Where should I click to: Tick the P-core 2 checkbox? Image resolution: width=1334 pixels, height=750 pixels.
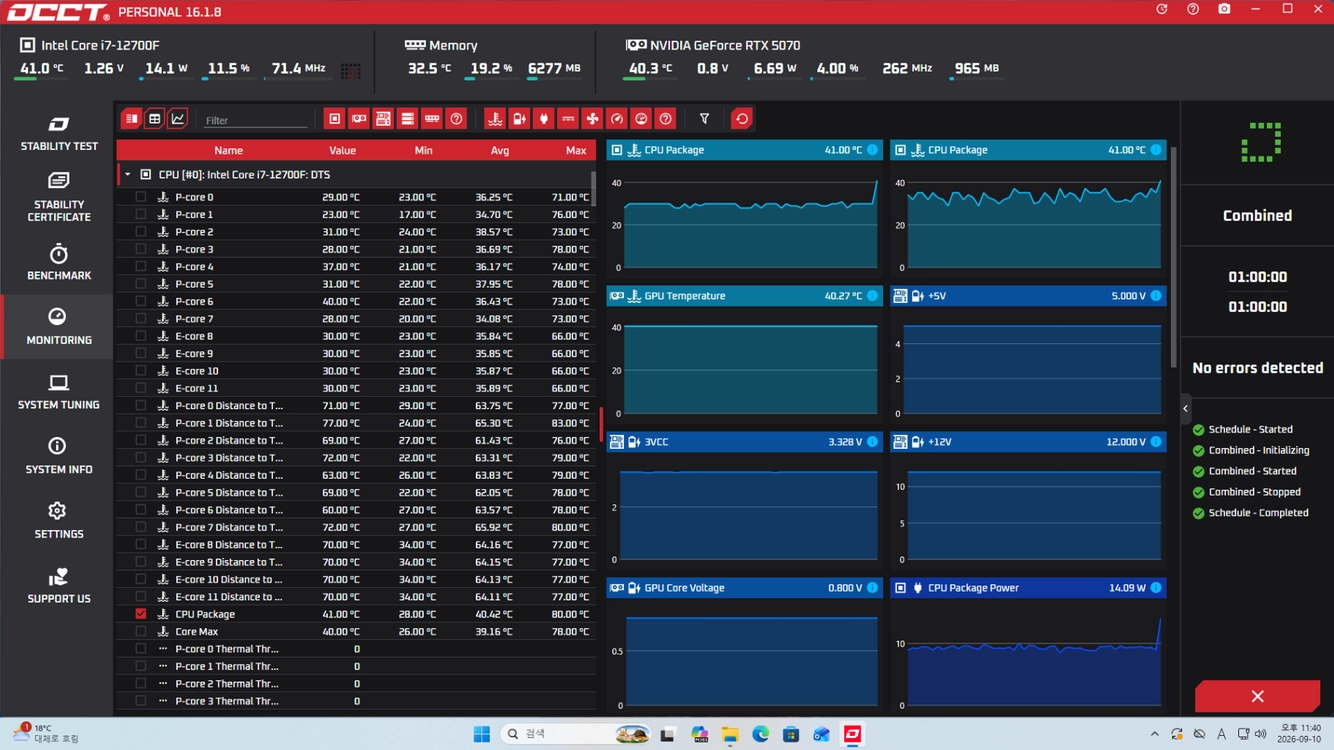click(x=141, y=232)
